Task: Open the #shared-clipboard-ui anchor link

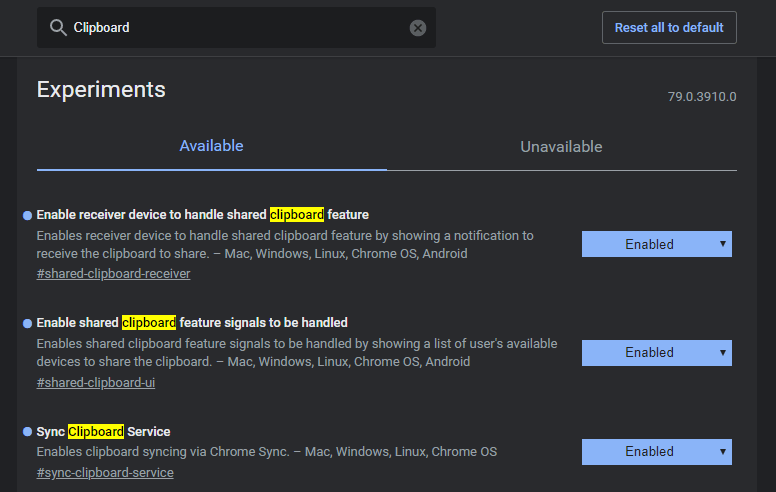Action: pos(96,382)
